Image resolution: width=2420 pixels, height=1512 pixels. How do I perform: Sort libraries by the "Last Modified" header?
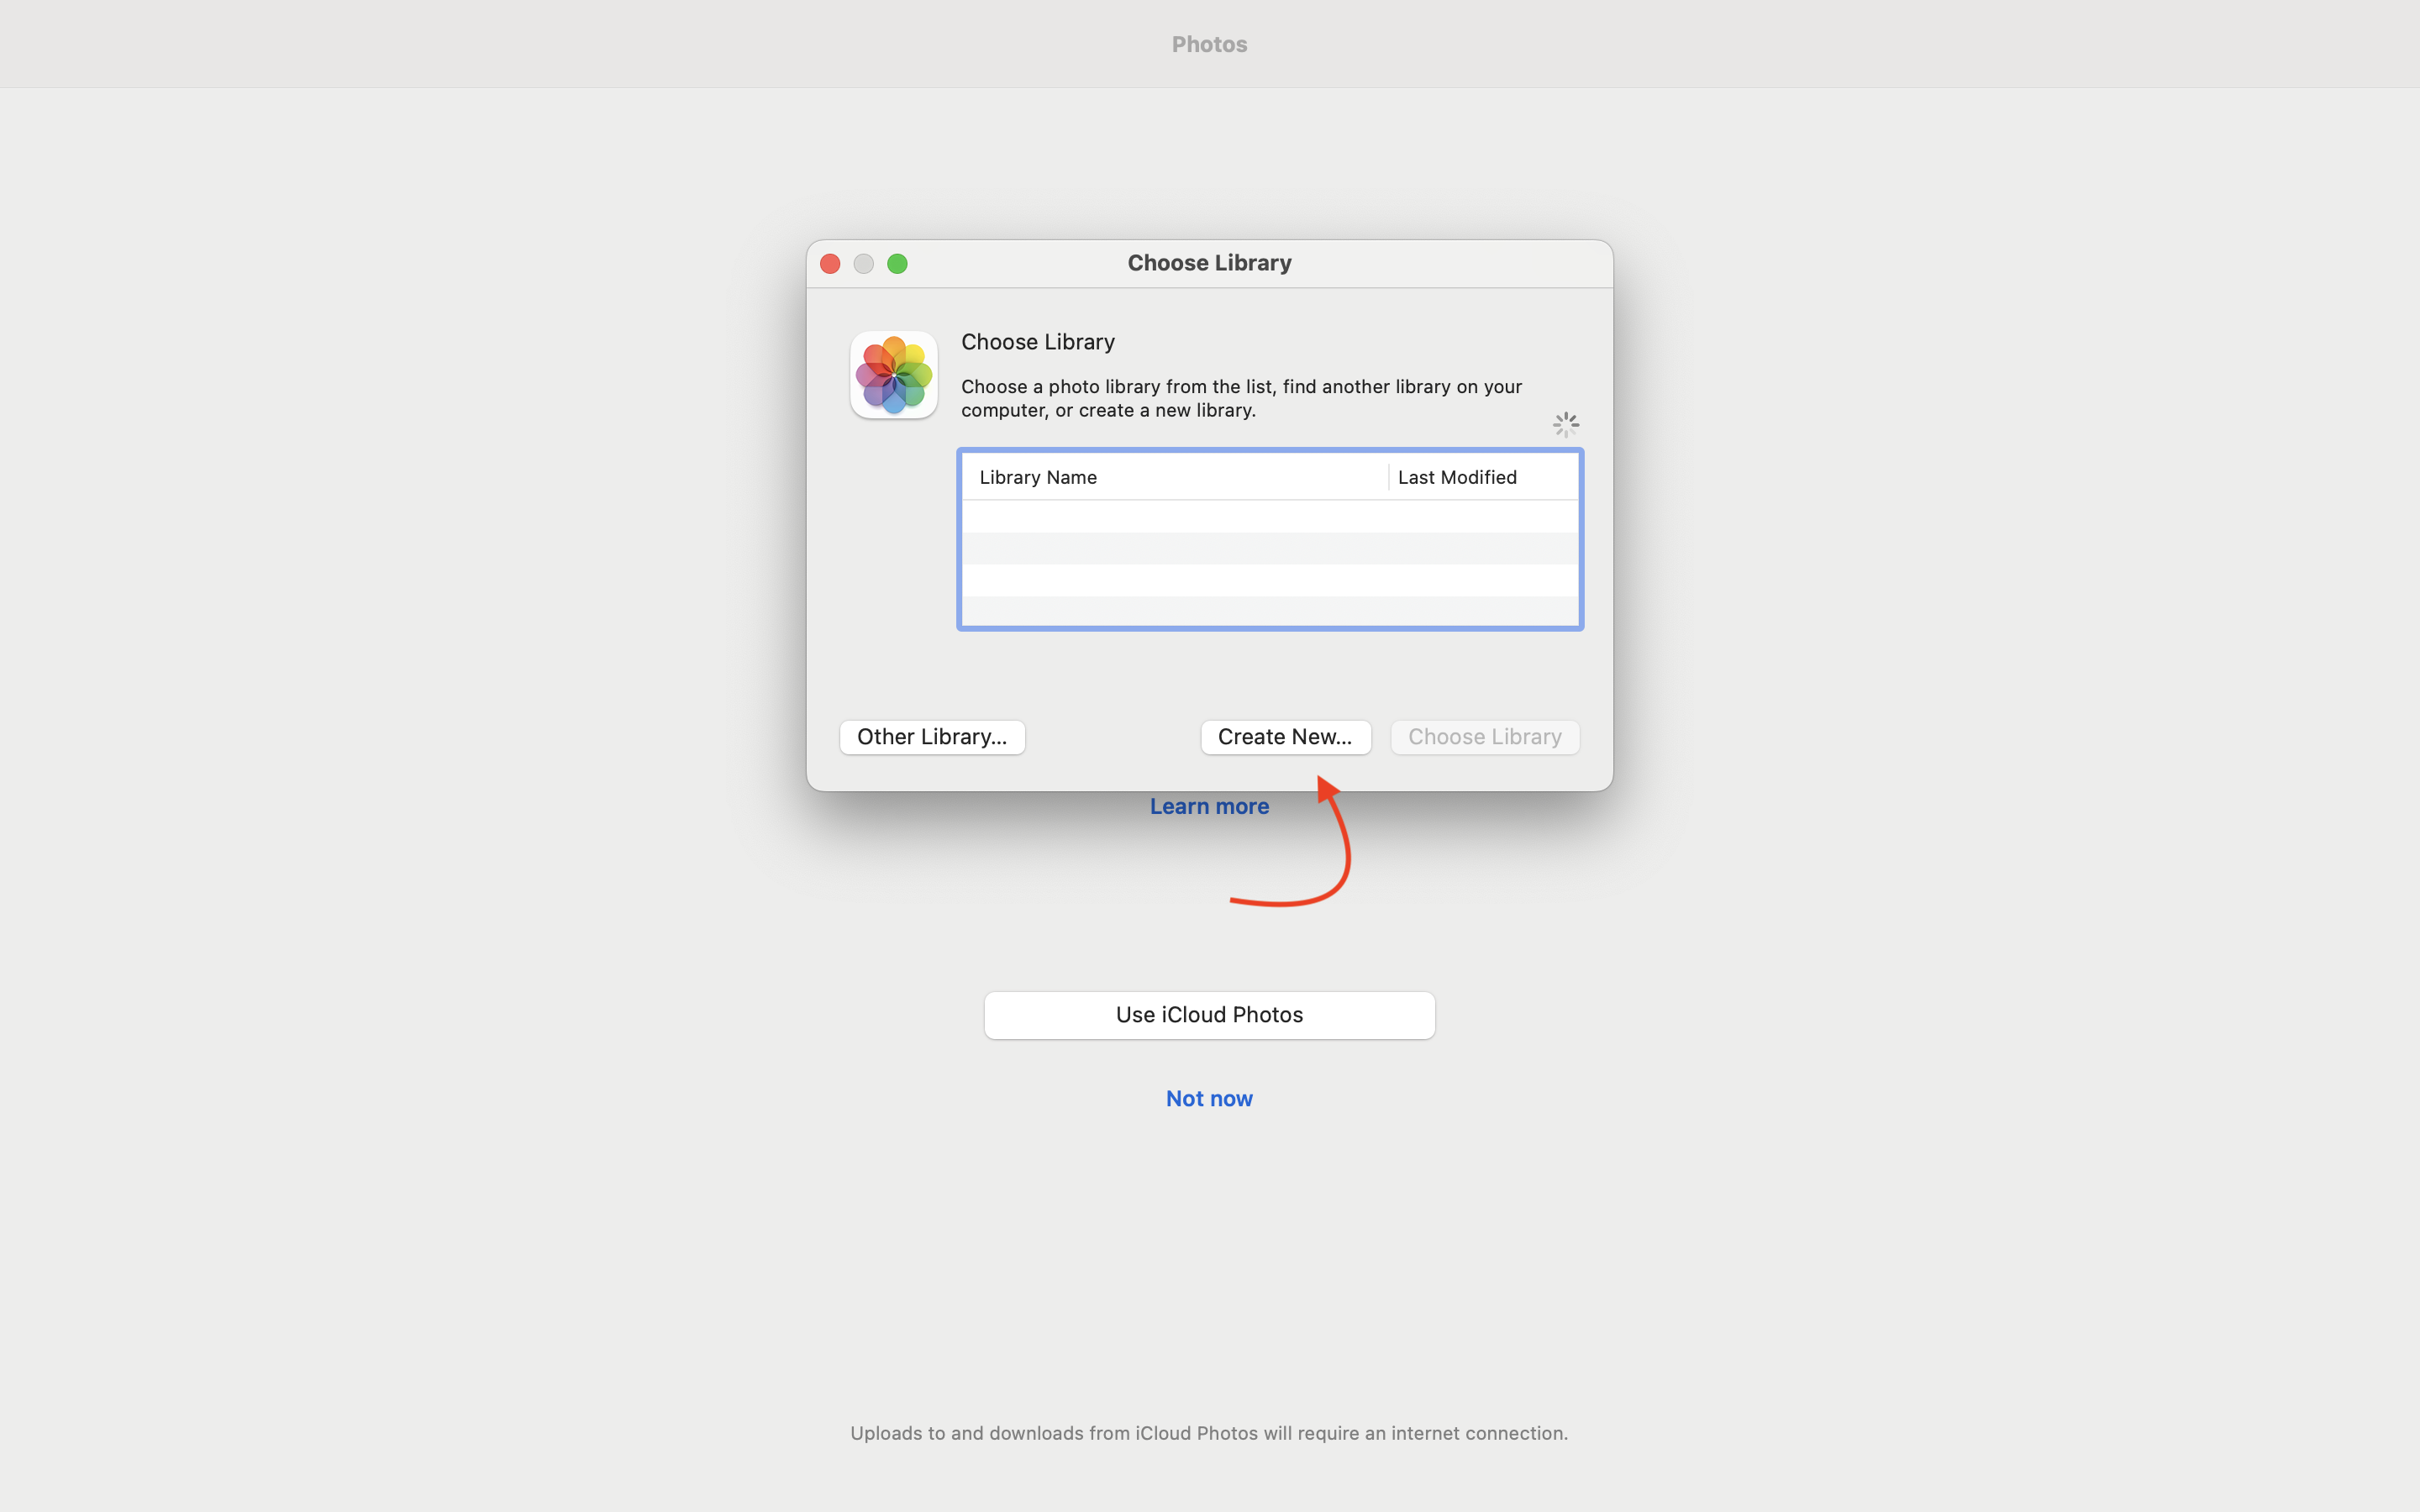1457,477
